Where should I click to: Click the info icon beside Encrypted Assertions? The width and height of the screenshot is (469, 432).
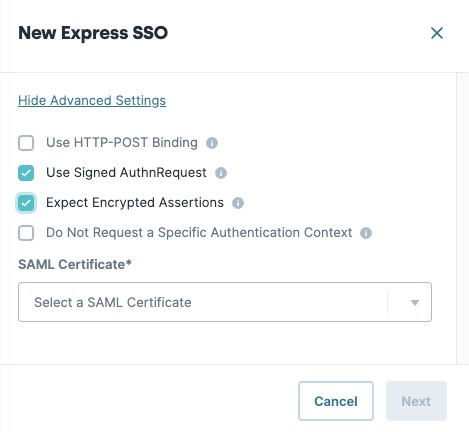point(238,203)
